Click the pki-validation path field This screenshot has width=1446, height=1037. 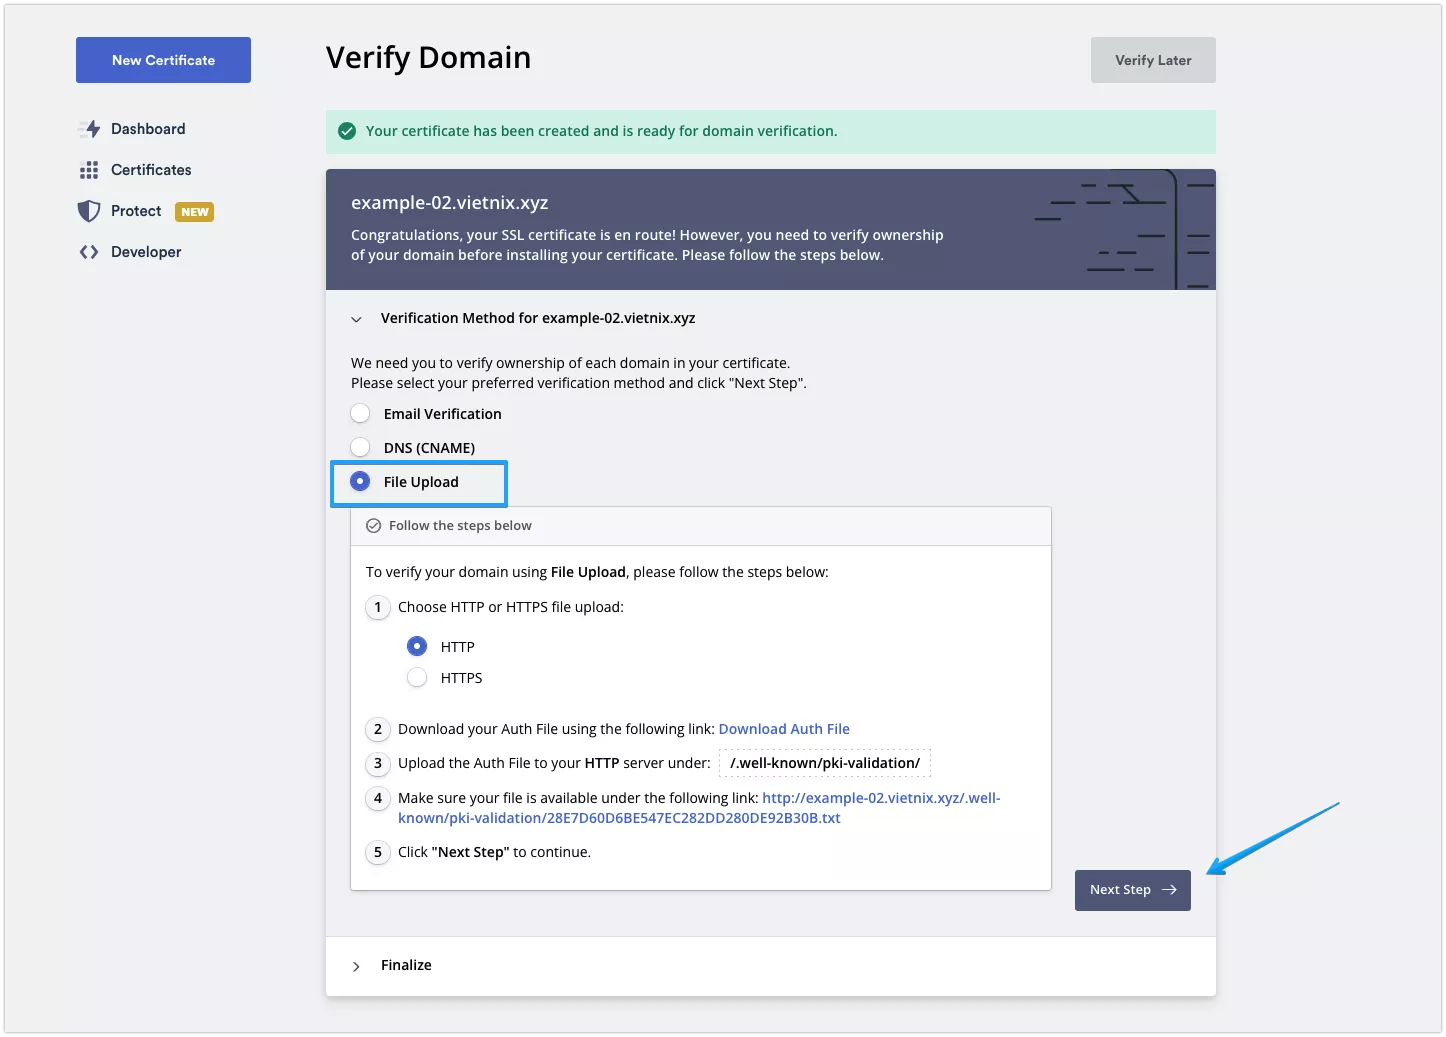[824, 762]
